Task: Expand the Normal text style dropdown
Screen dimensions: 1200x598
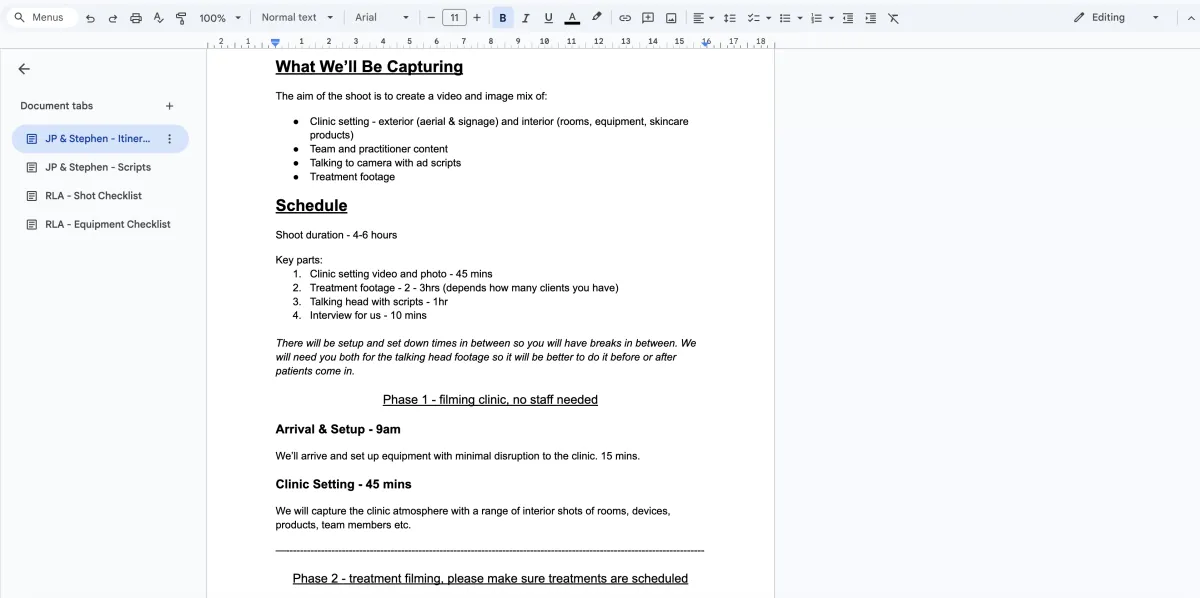Action: click(x=297, y=18)
